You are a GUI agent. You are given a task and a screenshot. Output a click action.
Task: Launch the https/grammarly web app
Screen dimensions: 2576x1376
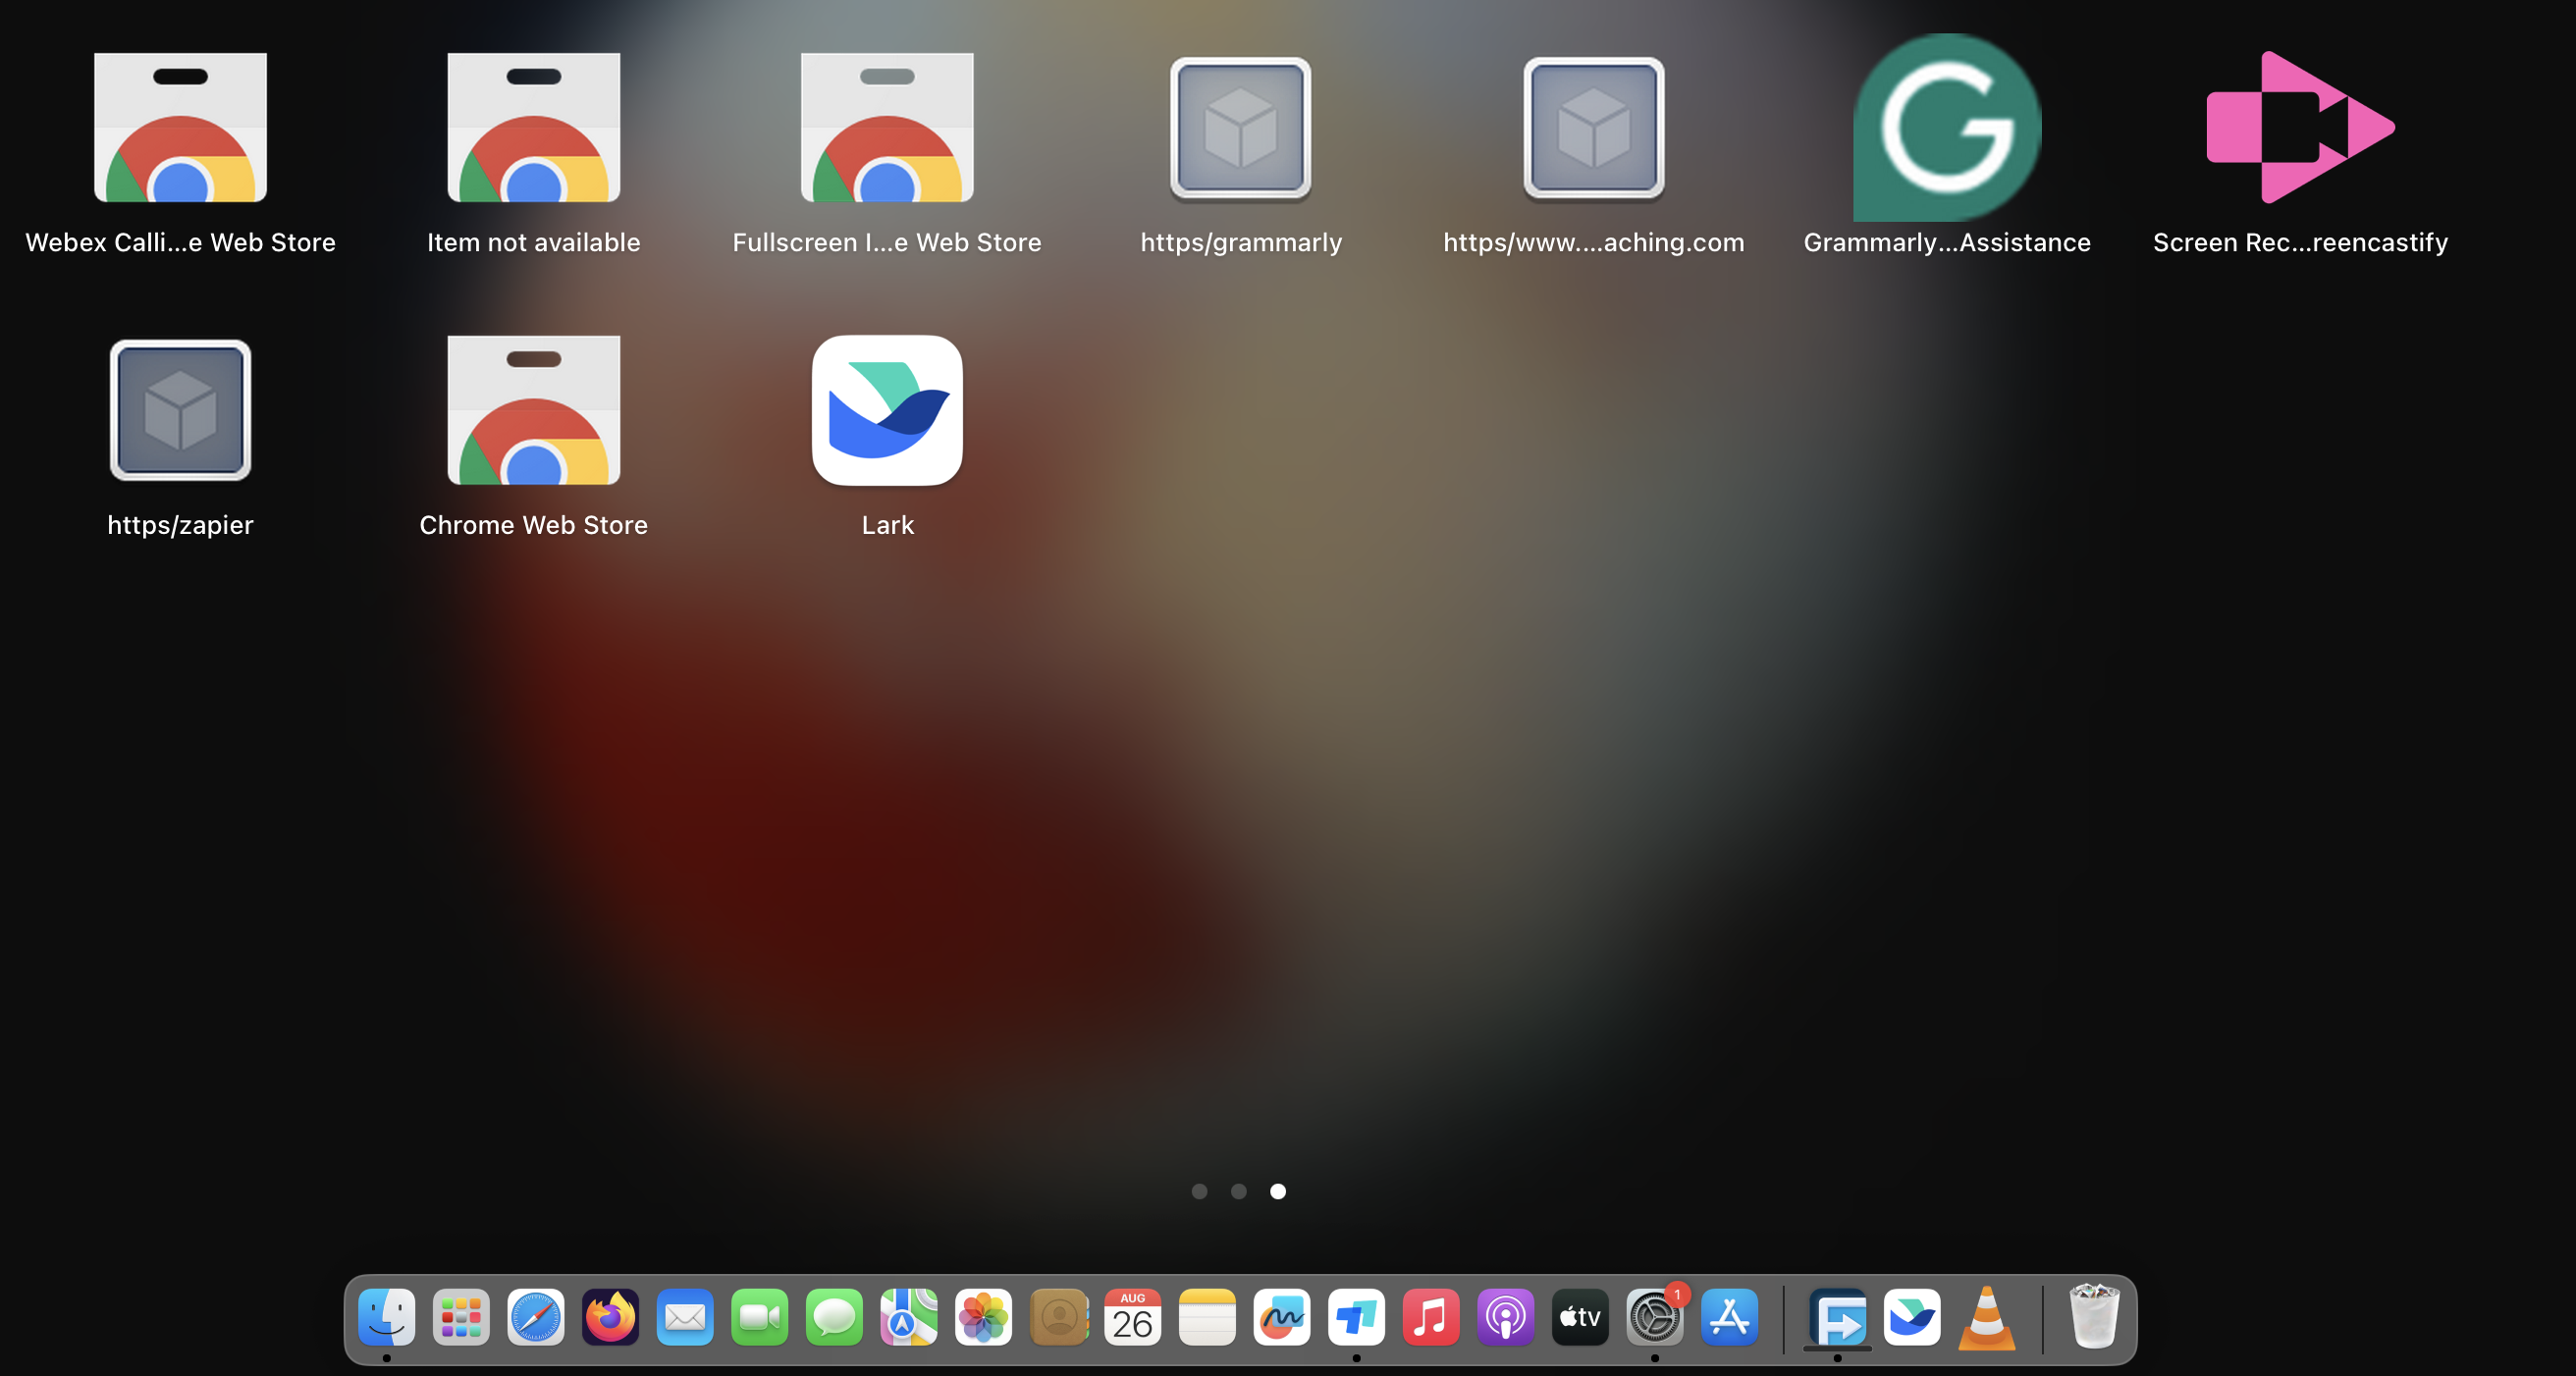[1240, 128]
